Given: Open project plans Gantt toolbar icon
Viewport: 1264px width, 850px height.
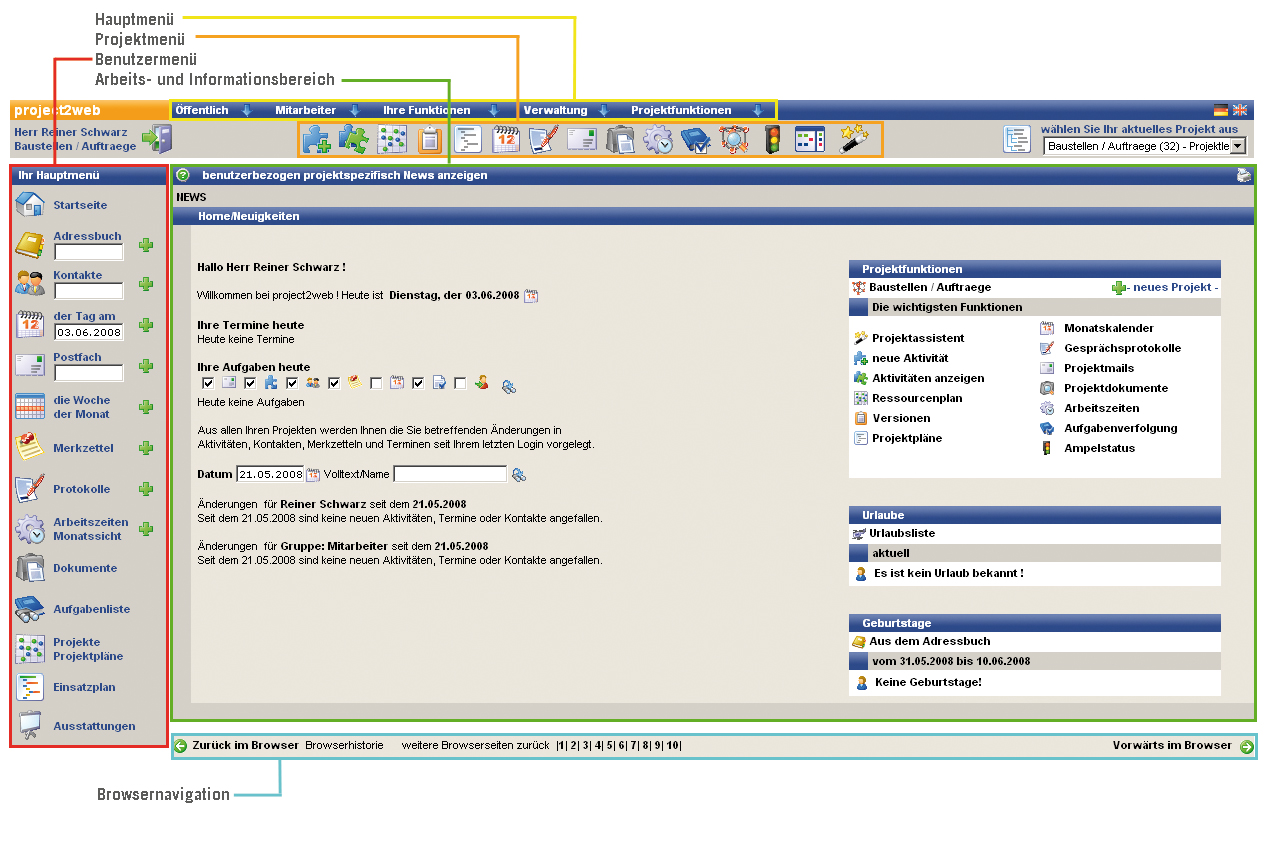Looking at the screenshot, I should [468, 140].
